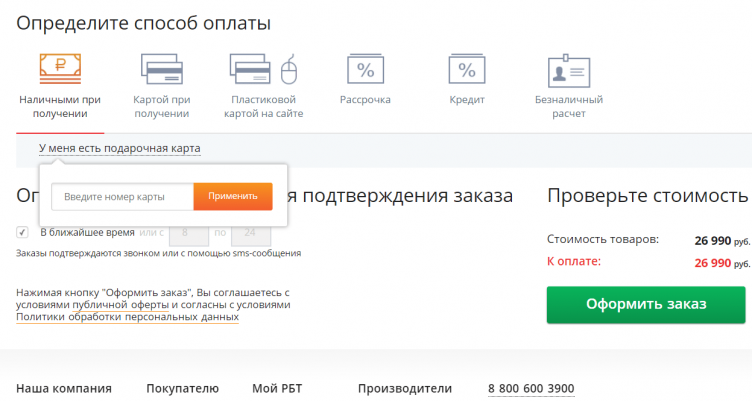Image resolution: width=752 pixels, height=401 pixels.
Task: Choose the badge icon for Безналичный расчет
Action: coord(569,71)
